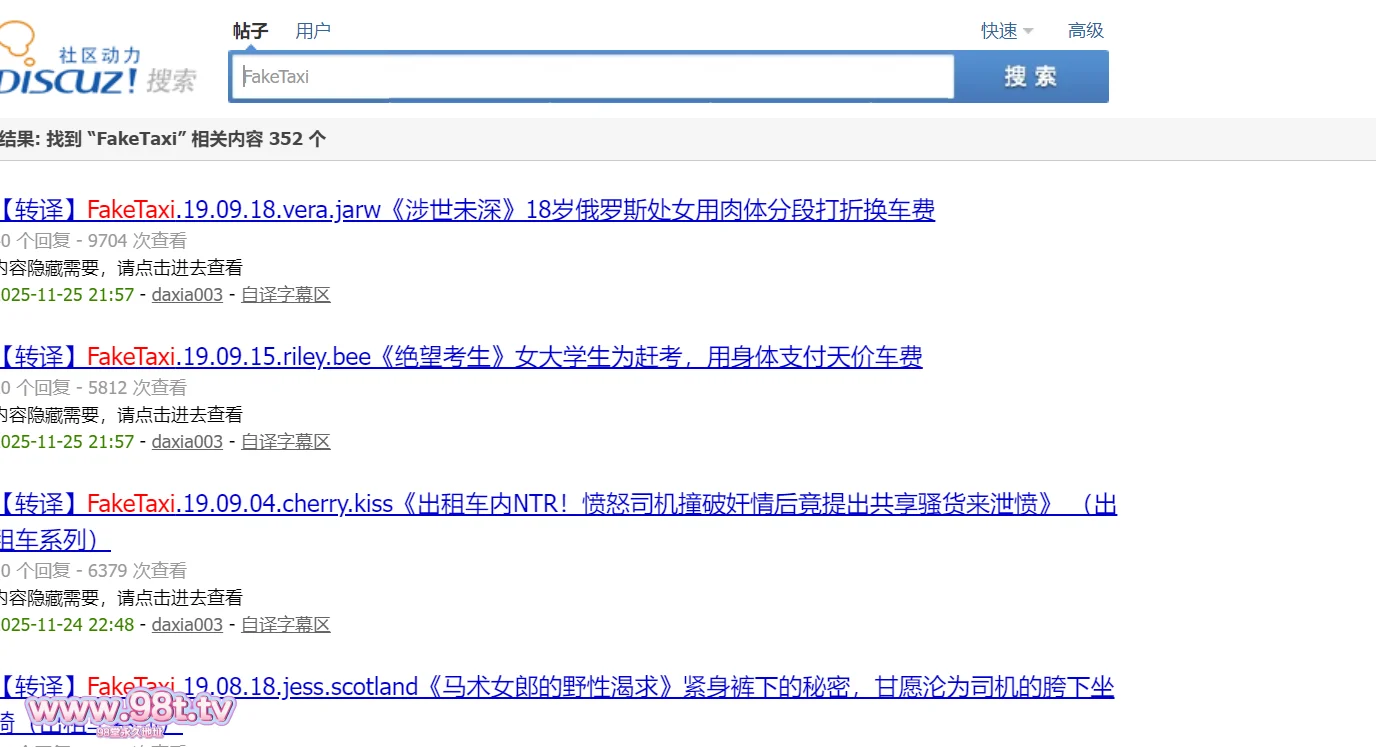The width and height of the screenshot is (1376, 747).
Task: Click the 98t.tv watermark logo
Action: (x=130, y=712)
